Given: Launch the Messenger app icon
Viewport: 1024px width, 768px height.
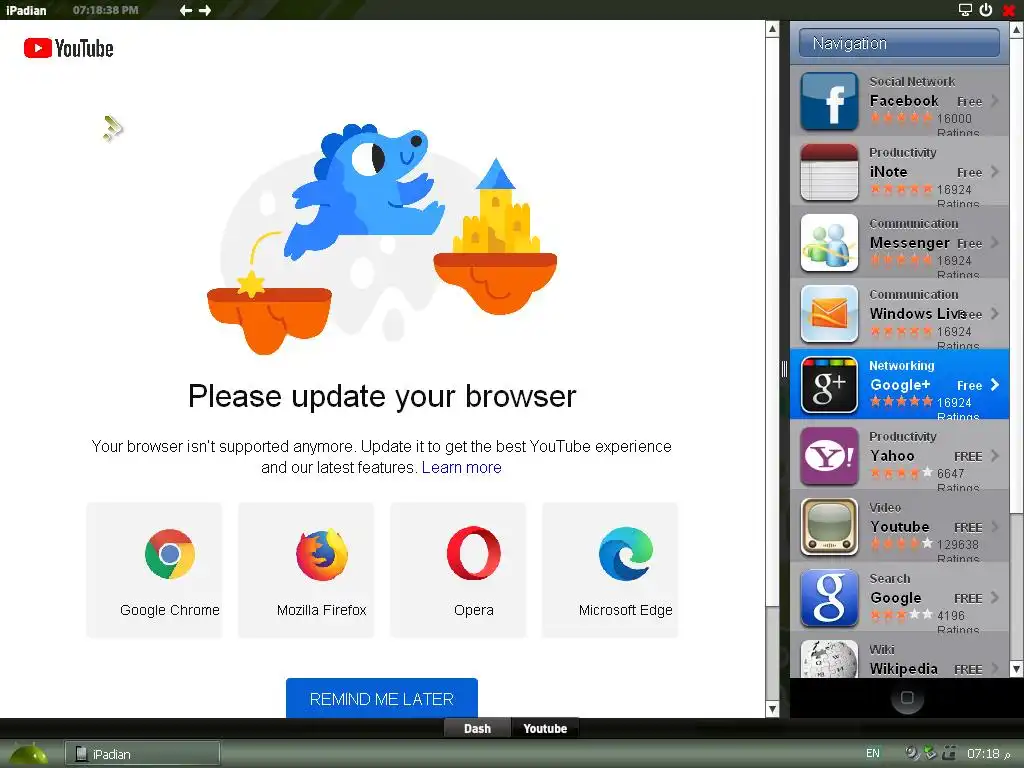Looking at the screenshot, I should point(829,243).
